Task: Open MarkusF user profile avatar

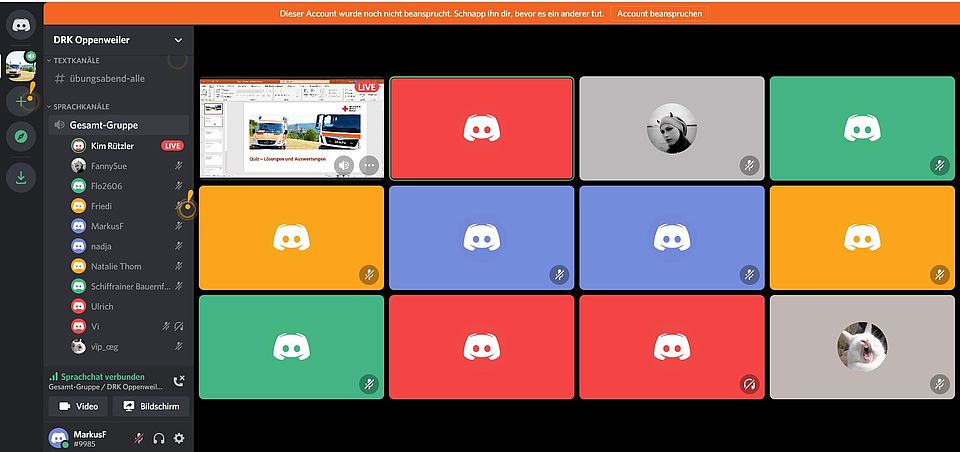Action: click(59, 438)
